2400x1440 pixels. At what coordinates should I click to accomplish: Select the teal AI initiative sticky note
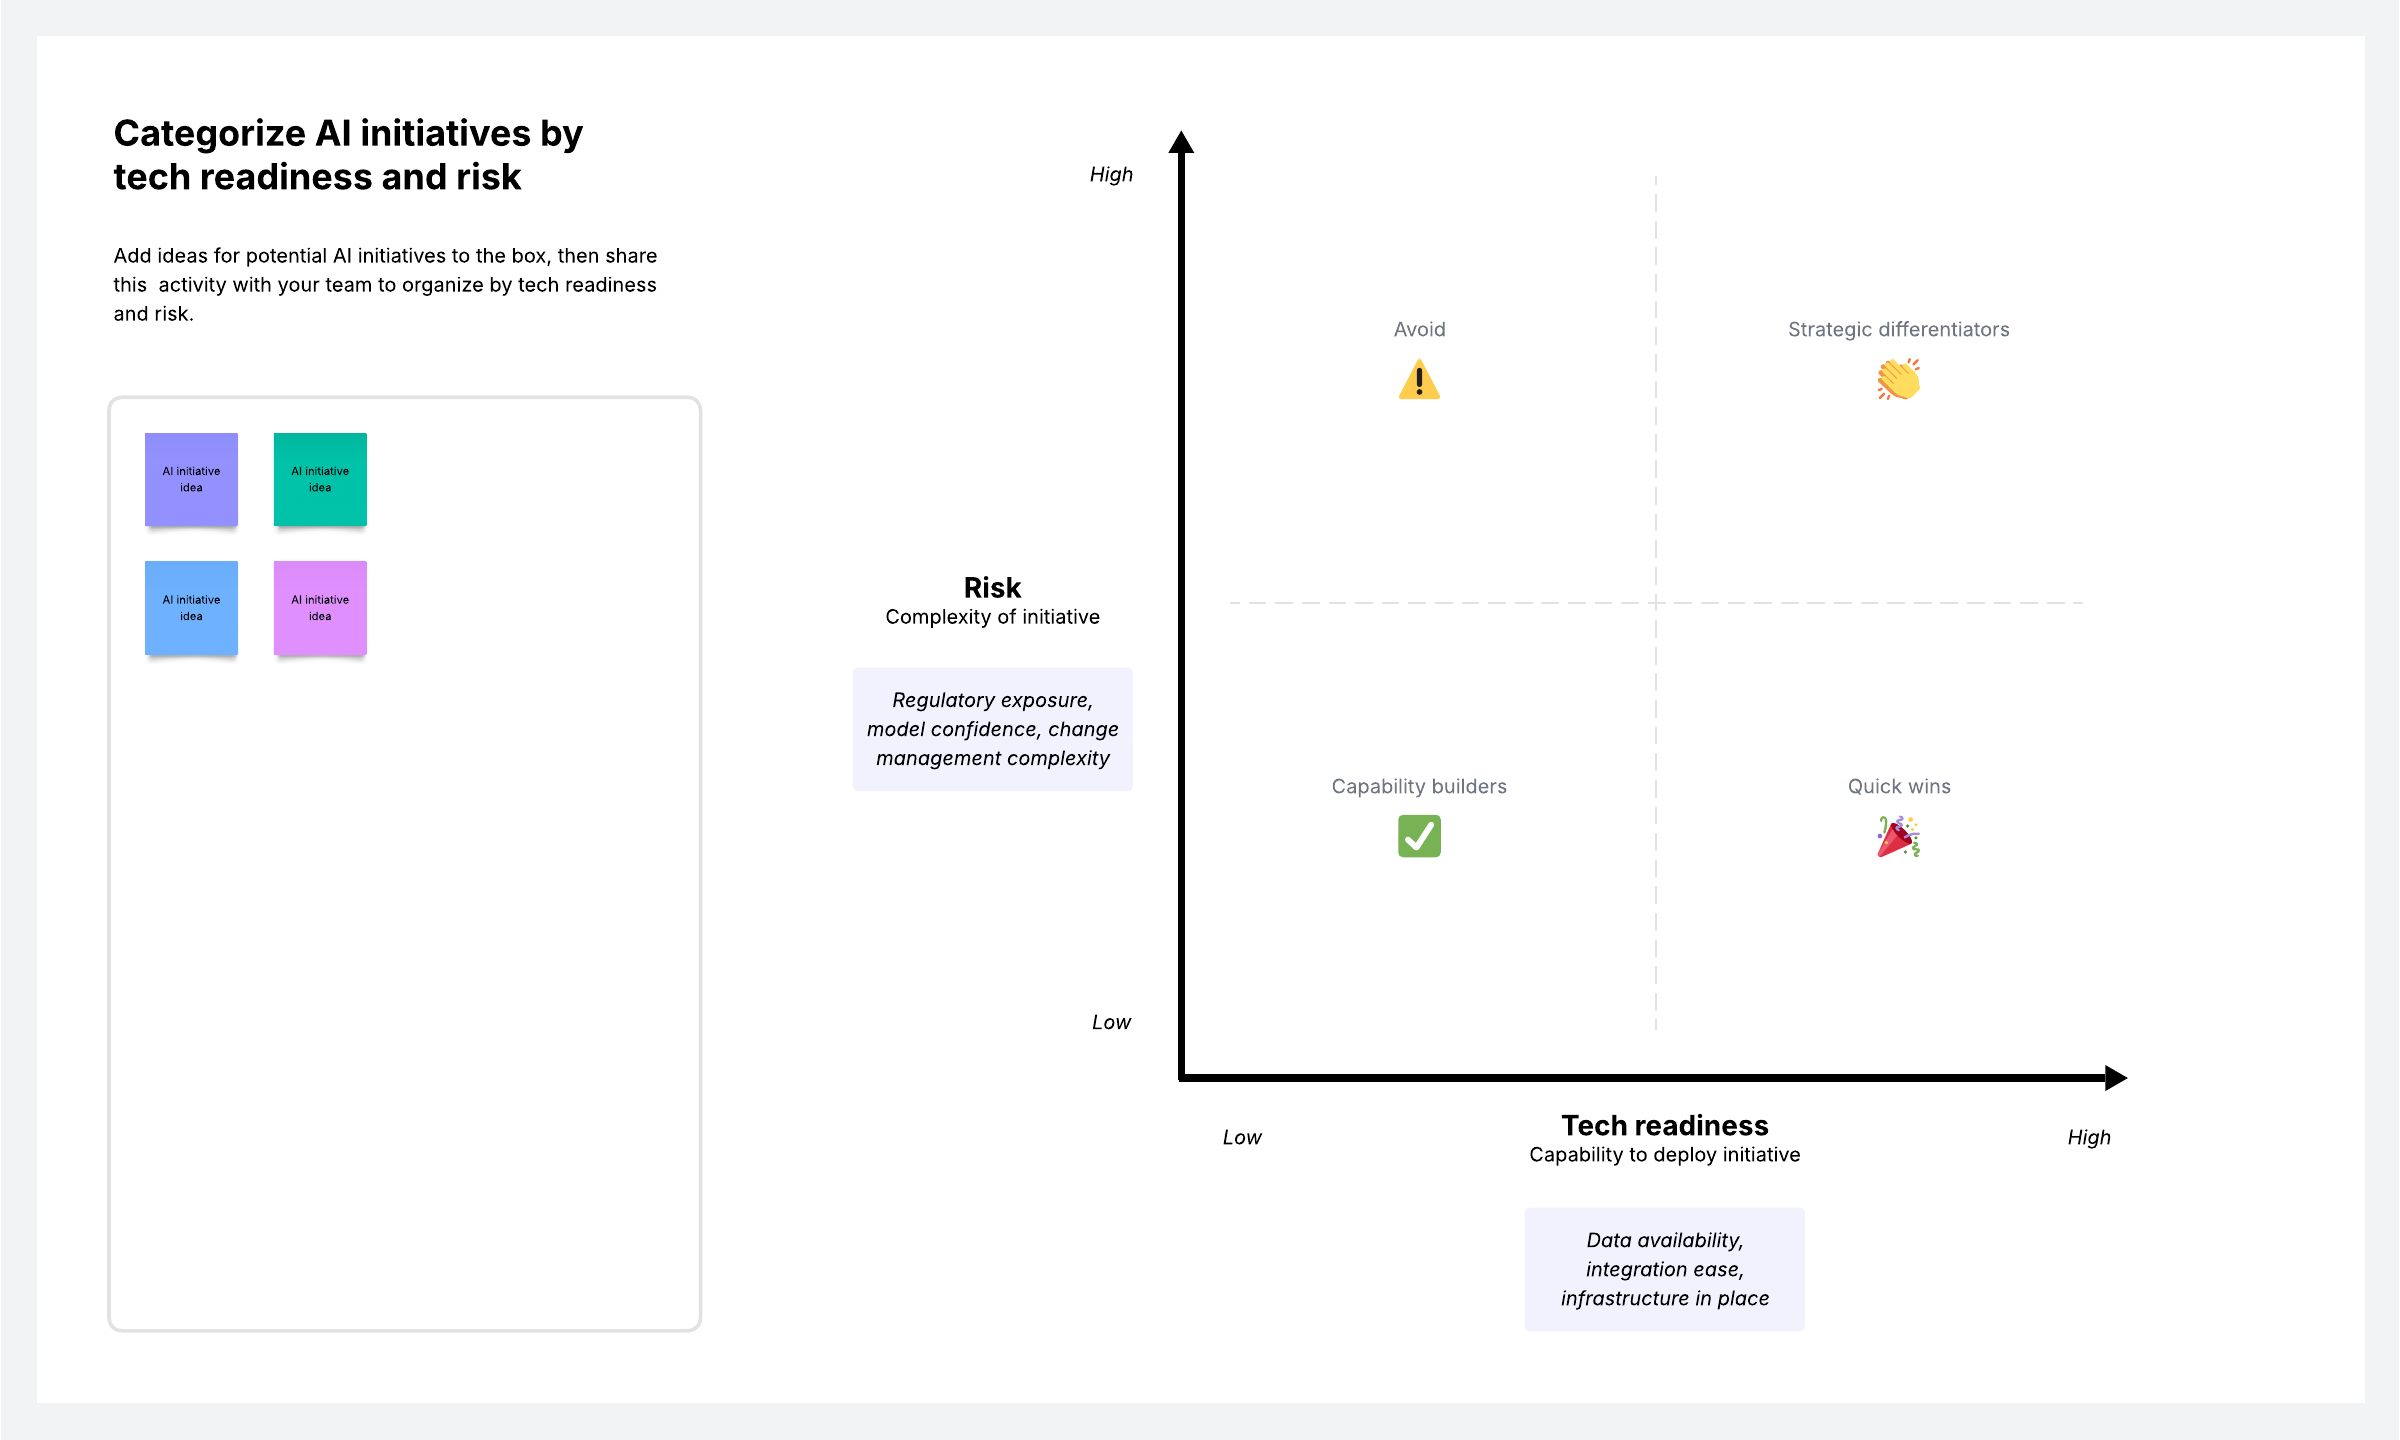(x=320, y=479)
